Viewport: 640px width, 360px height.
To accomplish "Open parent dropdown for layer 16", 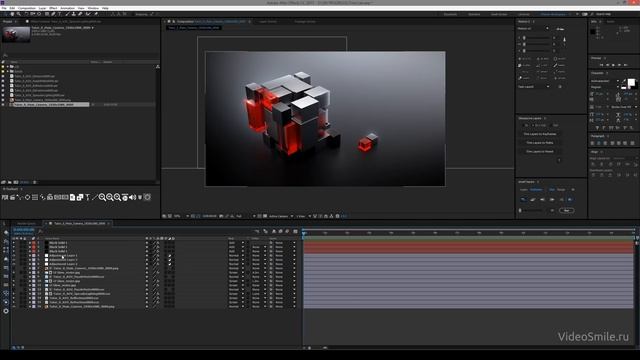I will [x=284, y=307].
